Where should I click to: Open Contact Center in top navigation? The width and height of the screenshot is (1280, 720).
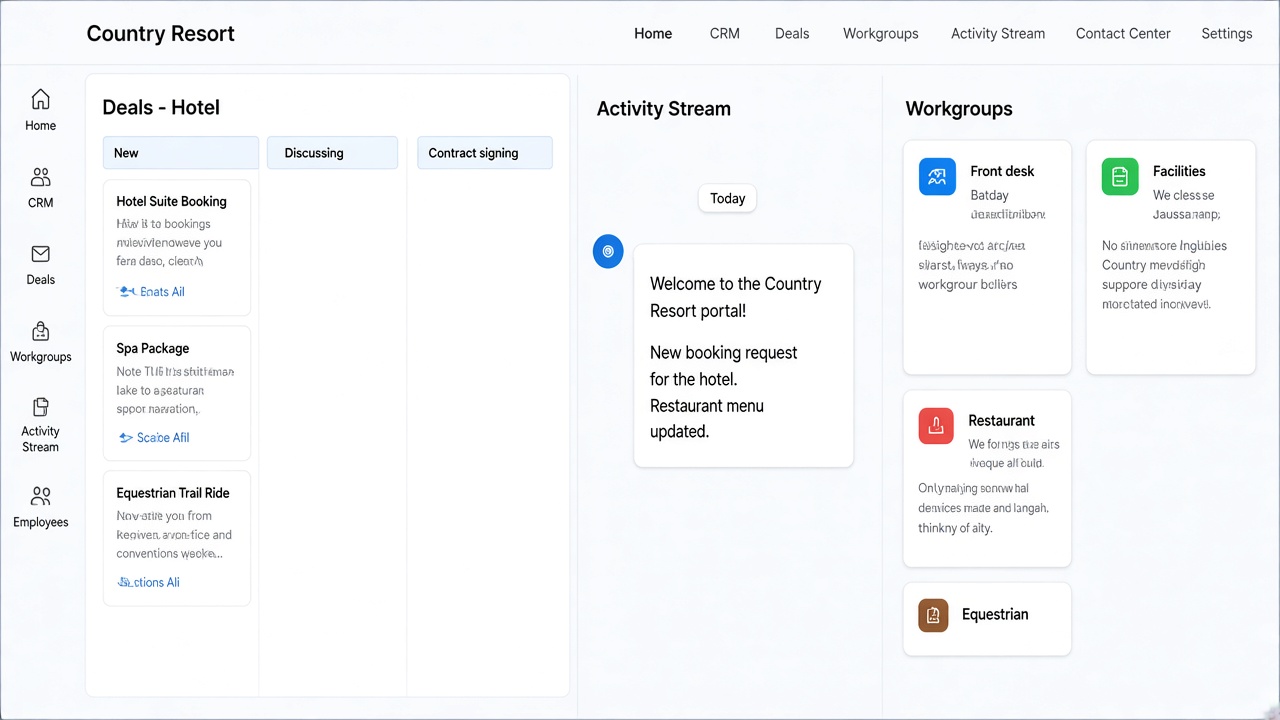[1123, 33]
